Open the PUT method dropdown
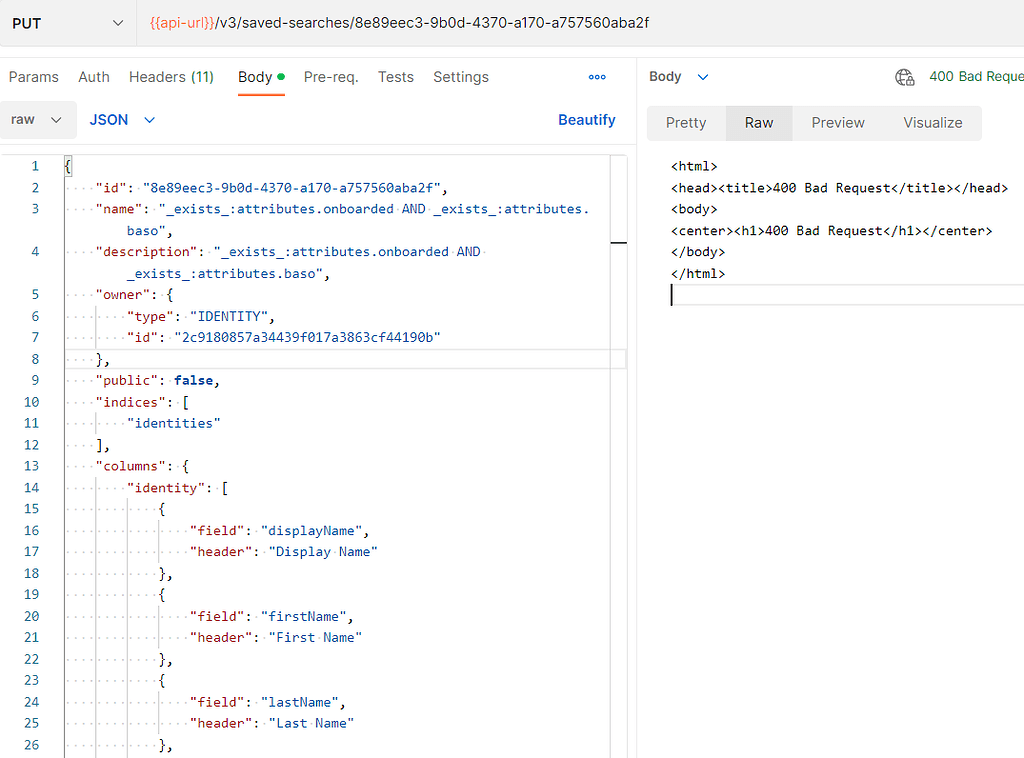 (x=68, y=23)
